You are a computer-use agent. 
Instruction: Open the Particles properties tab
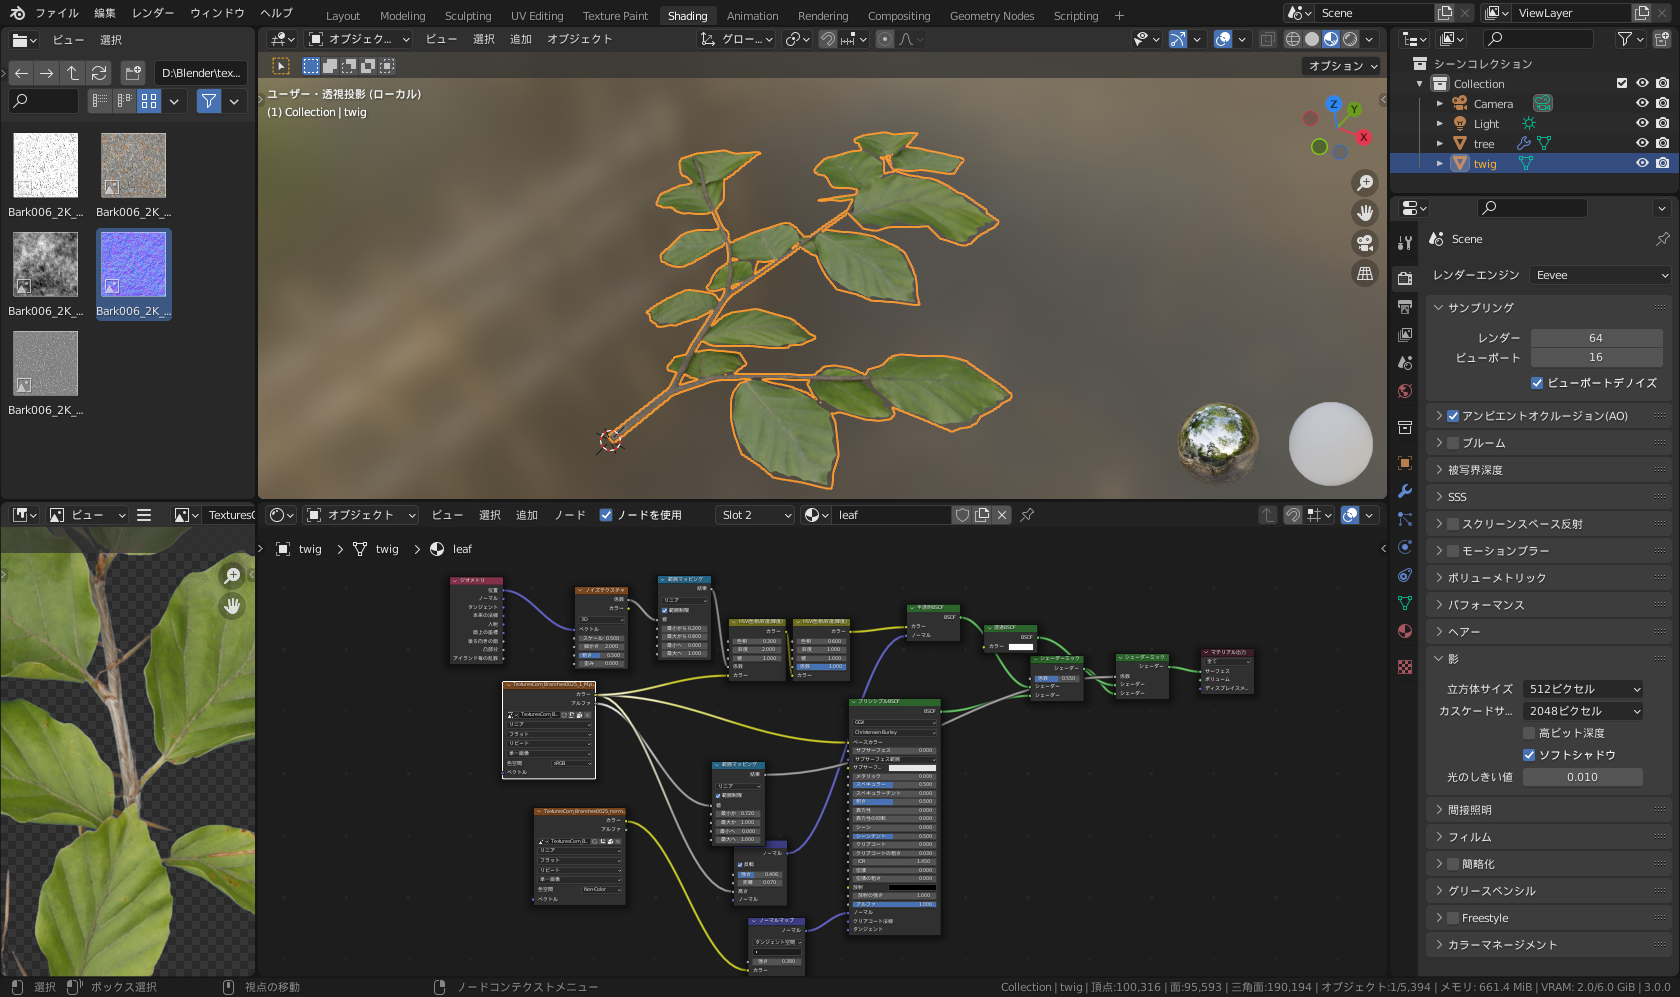point(1405,519)
